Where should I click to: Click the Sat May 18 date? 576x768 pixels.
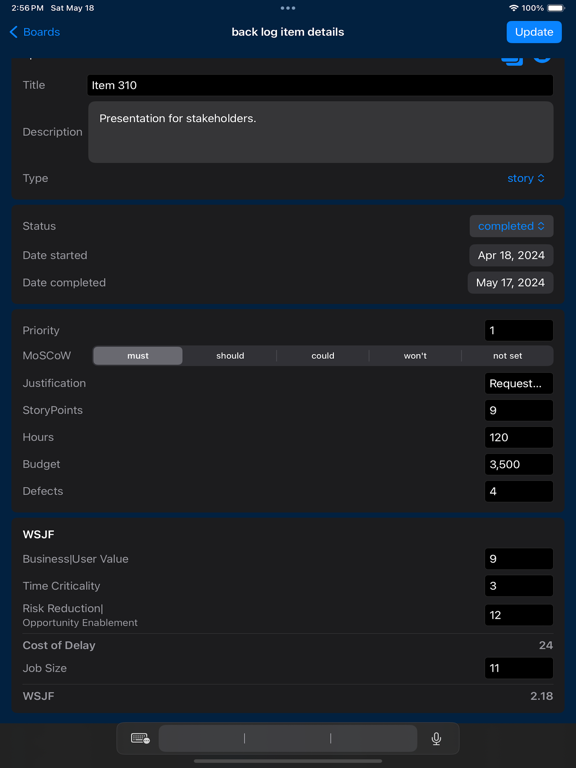[72, 8]
